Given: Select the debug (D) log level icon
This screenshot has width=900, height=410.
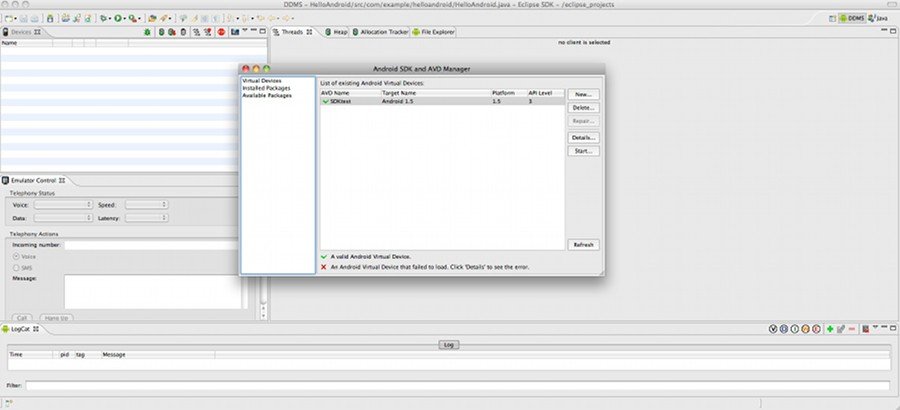Looking at the screenshot, I should [784, 329].
